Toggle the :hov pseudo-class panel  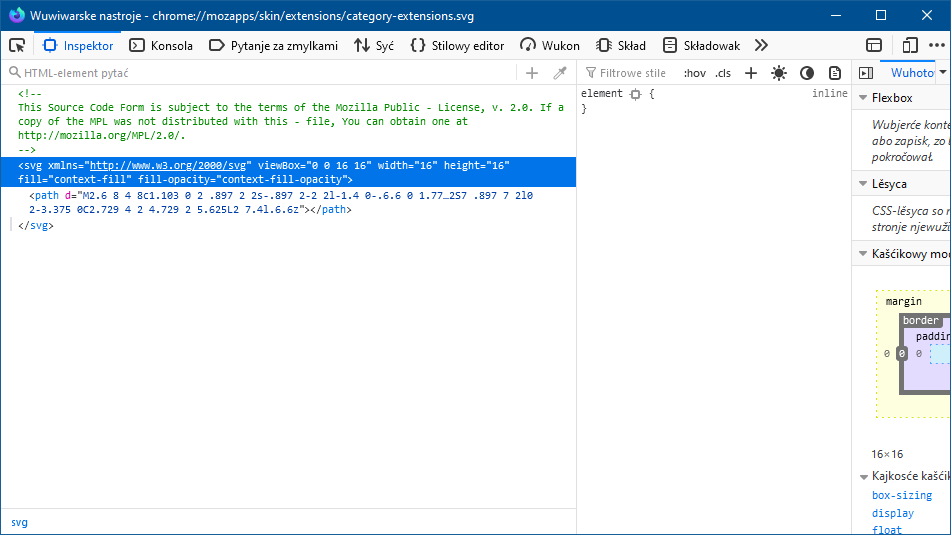tap(694, 73)
